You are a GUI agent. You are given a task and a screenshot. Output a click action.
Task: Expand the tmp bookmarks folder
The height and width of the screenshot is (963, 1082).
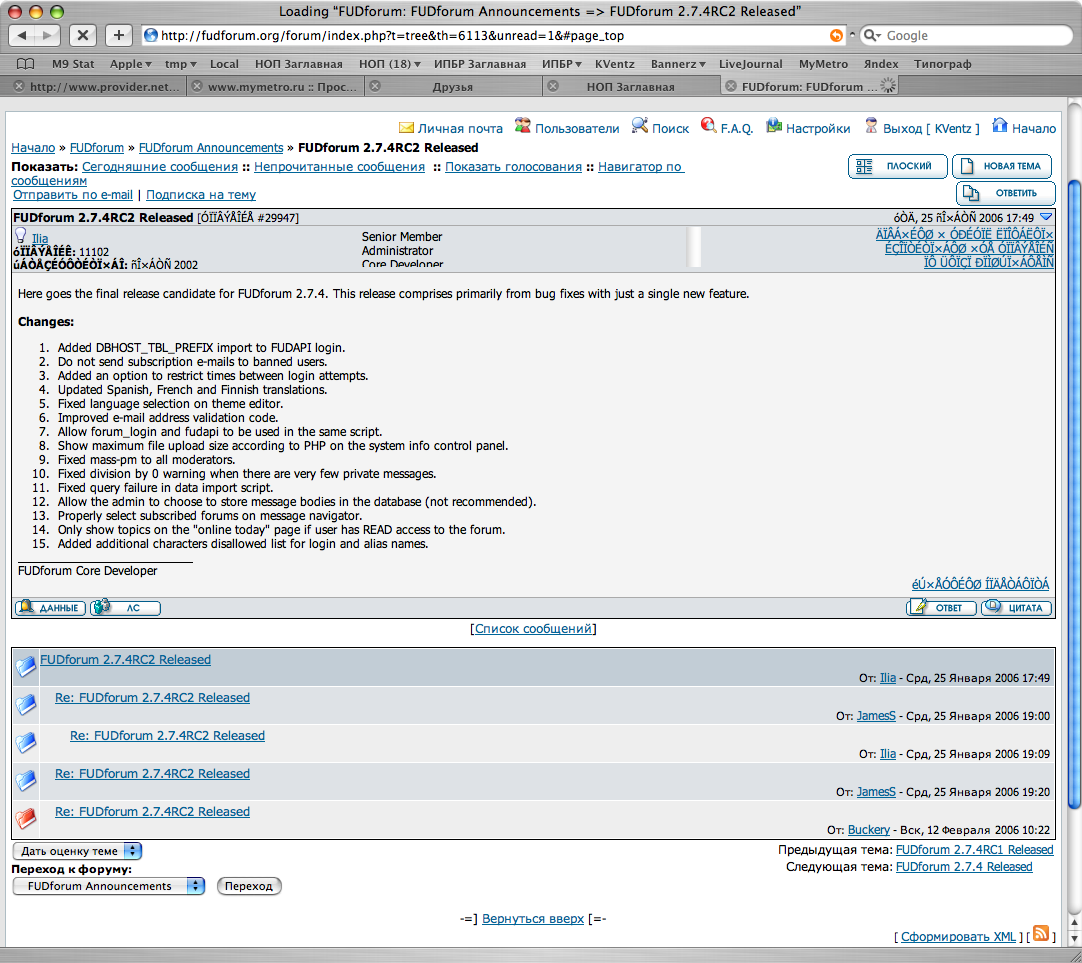(181, 64)
